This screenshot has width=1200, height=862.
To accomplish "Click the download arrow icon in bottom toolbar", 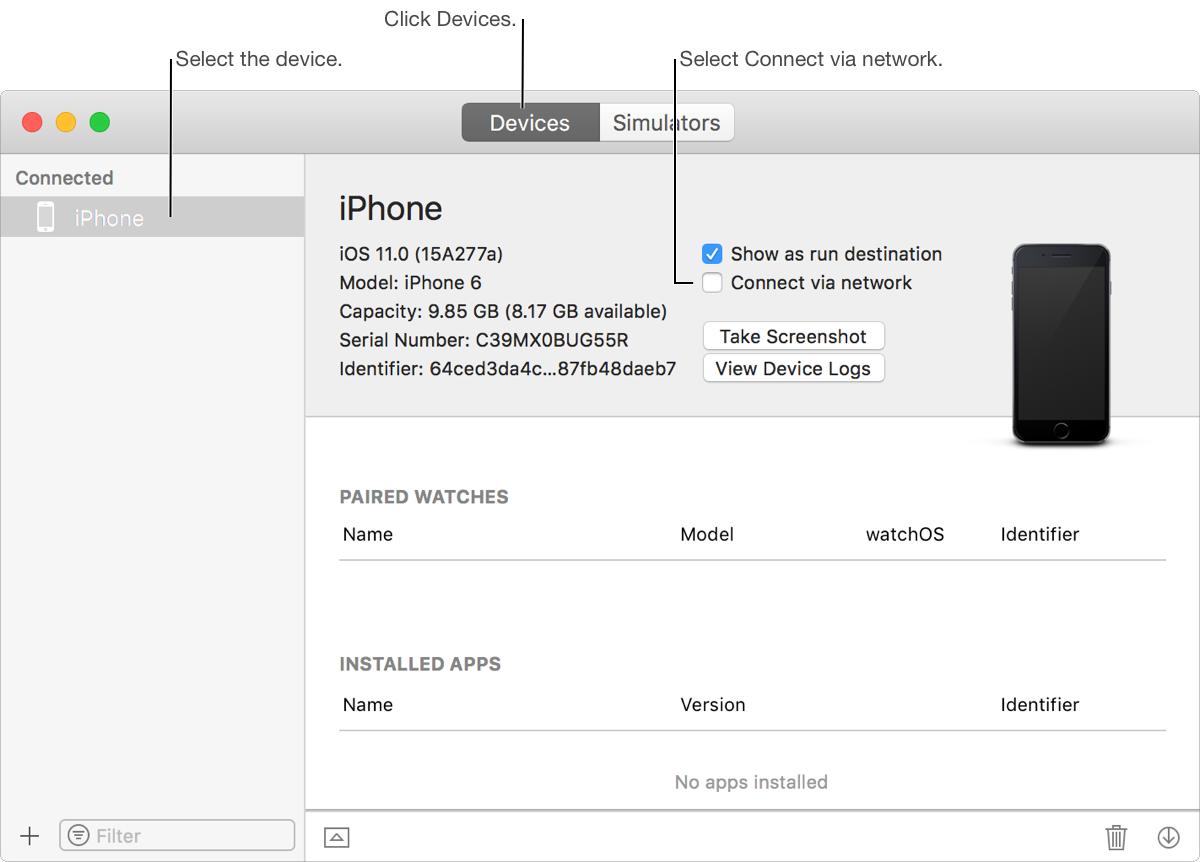I will pyautogui.click(x=1168, y=835).
